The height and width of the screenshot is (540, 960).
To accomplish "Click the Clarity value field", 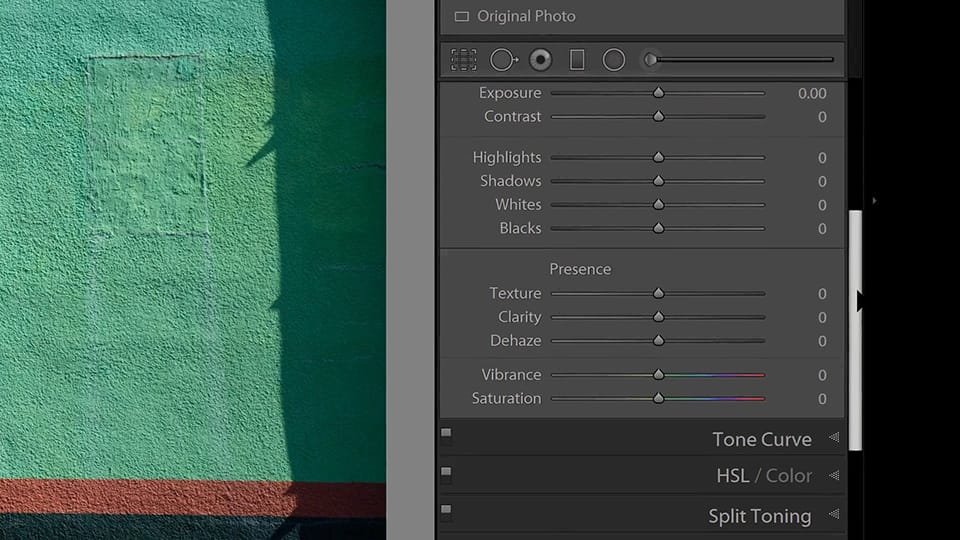I will (x=822, y=318).
